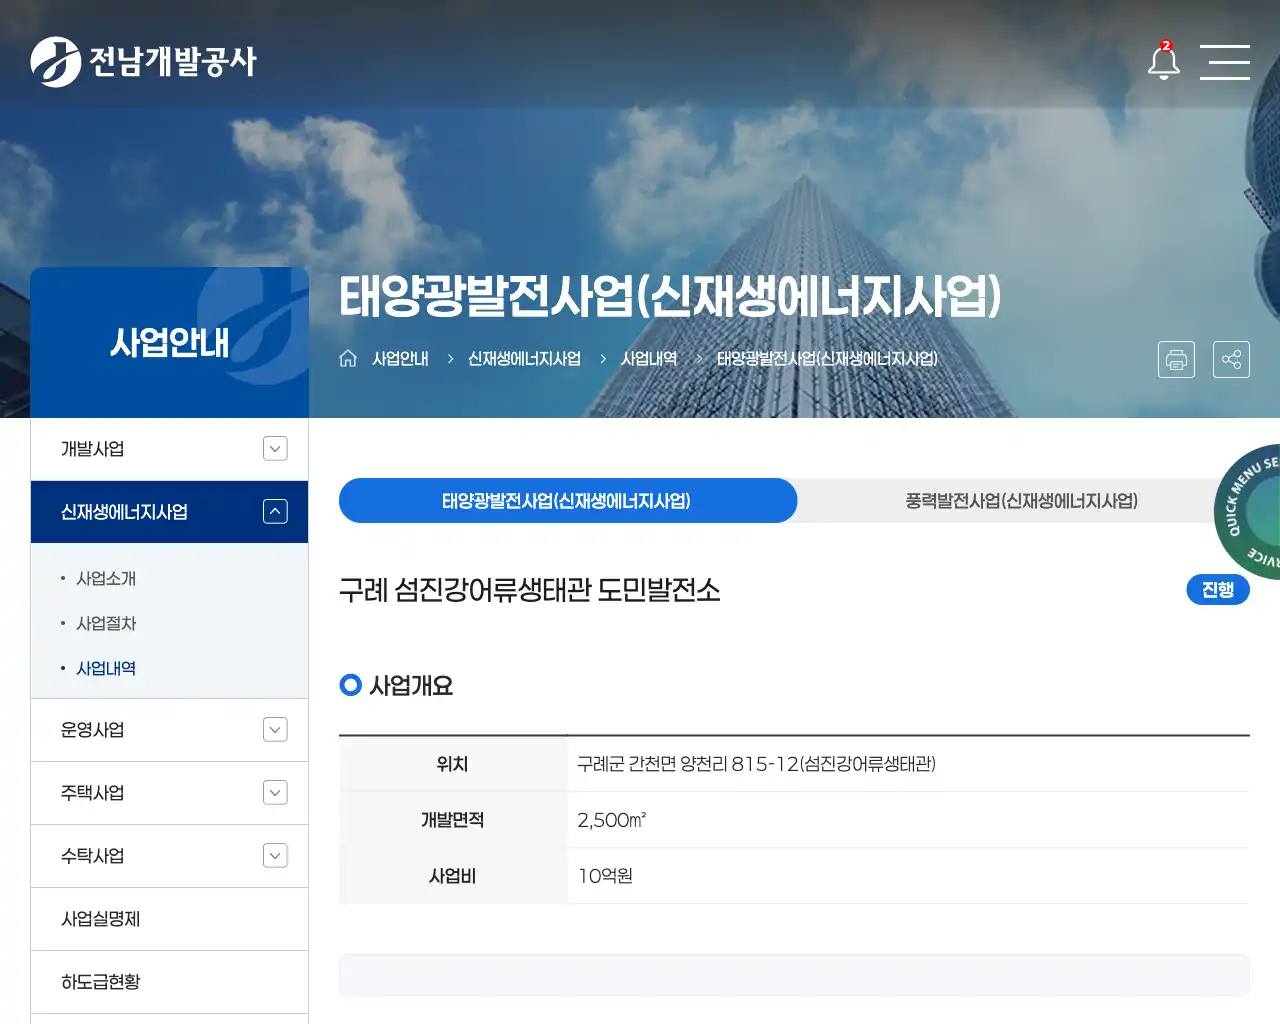Open 사업절차 submenu item
Image resolution: width=1280 pixels, height=1024 pixels.
[106, 624]
